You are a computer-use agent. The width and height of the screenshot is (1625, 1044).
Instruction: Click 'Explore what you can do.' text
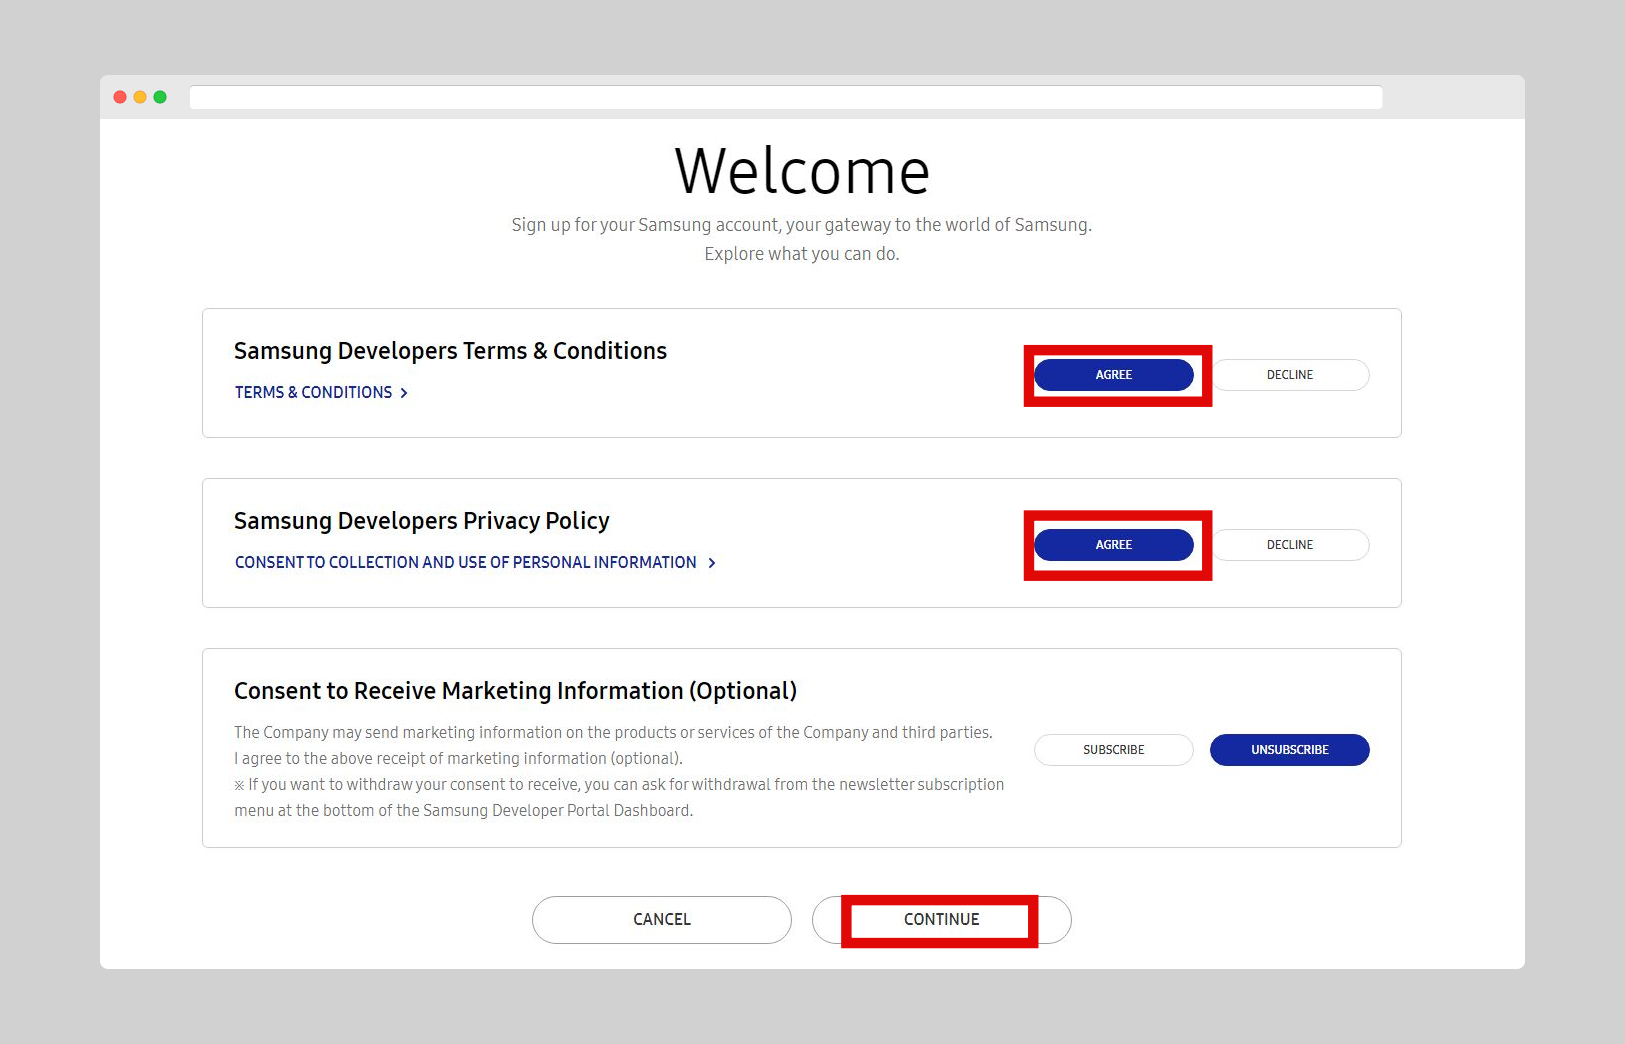(802, 254)
